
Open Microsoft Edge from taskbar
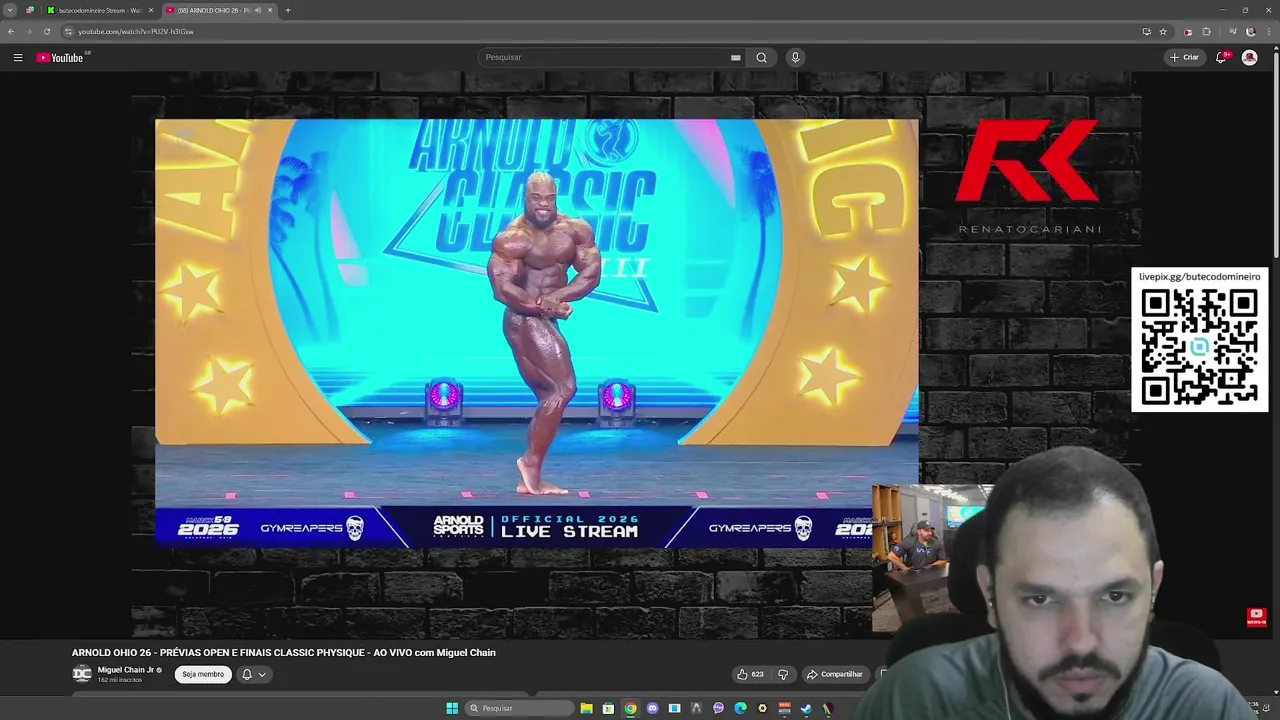click(x=740, y=708)
